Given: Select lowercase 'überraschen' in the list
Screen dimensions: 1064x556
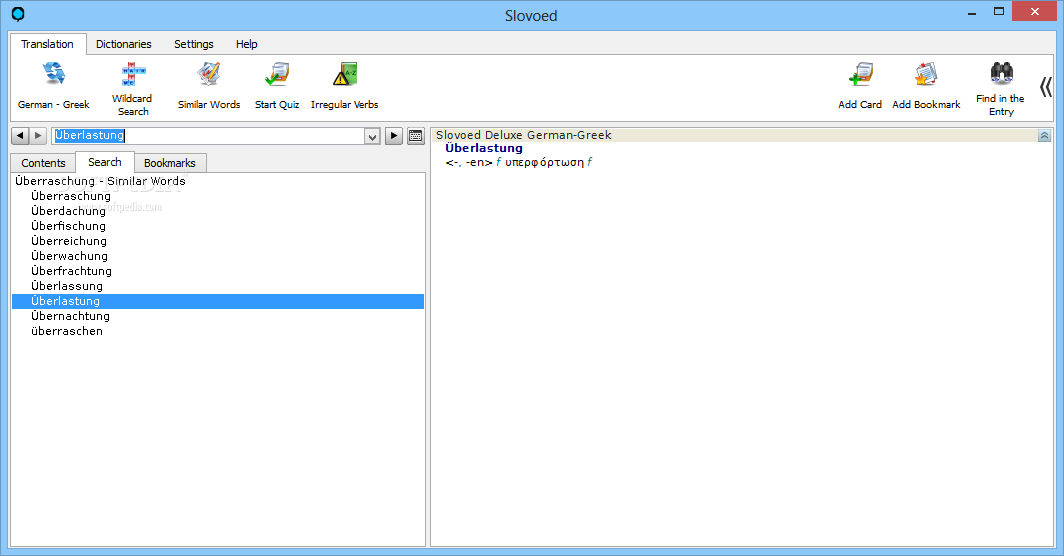Looking at the screenshot, I should tap(66, 331).
